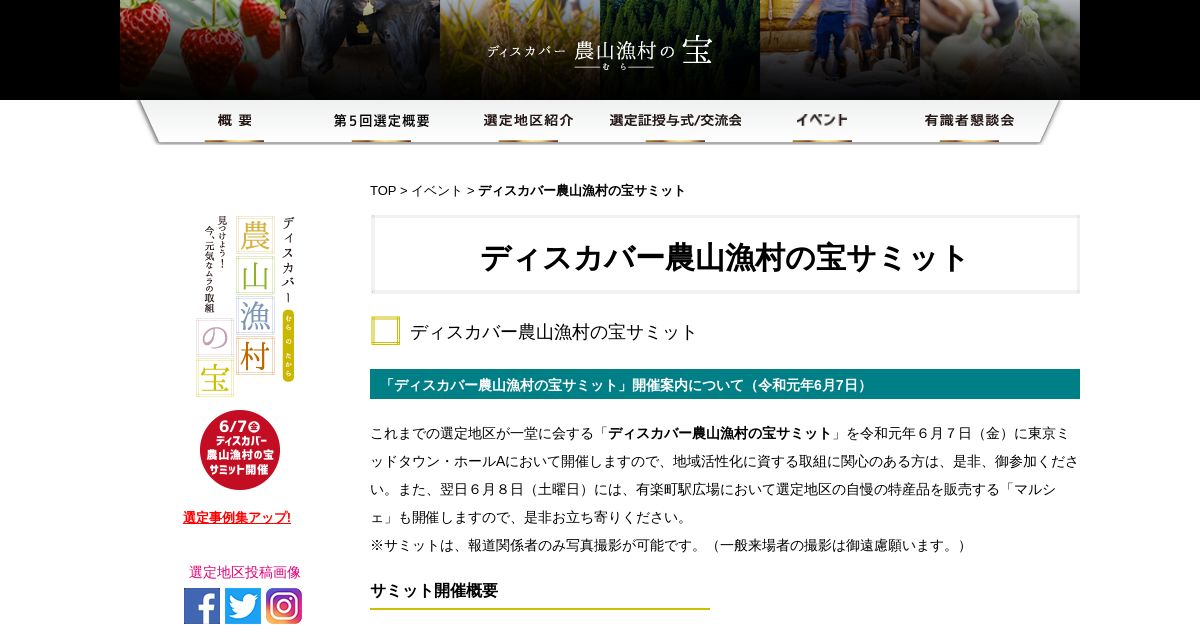
Task: Open the 選定事例集アップ! link
Action: [x=237, y=518]
